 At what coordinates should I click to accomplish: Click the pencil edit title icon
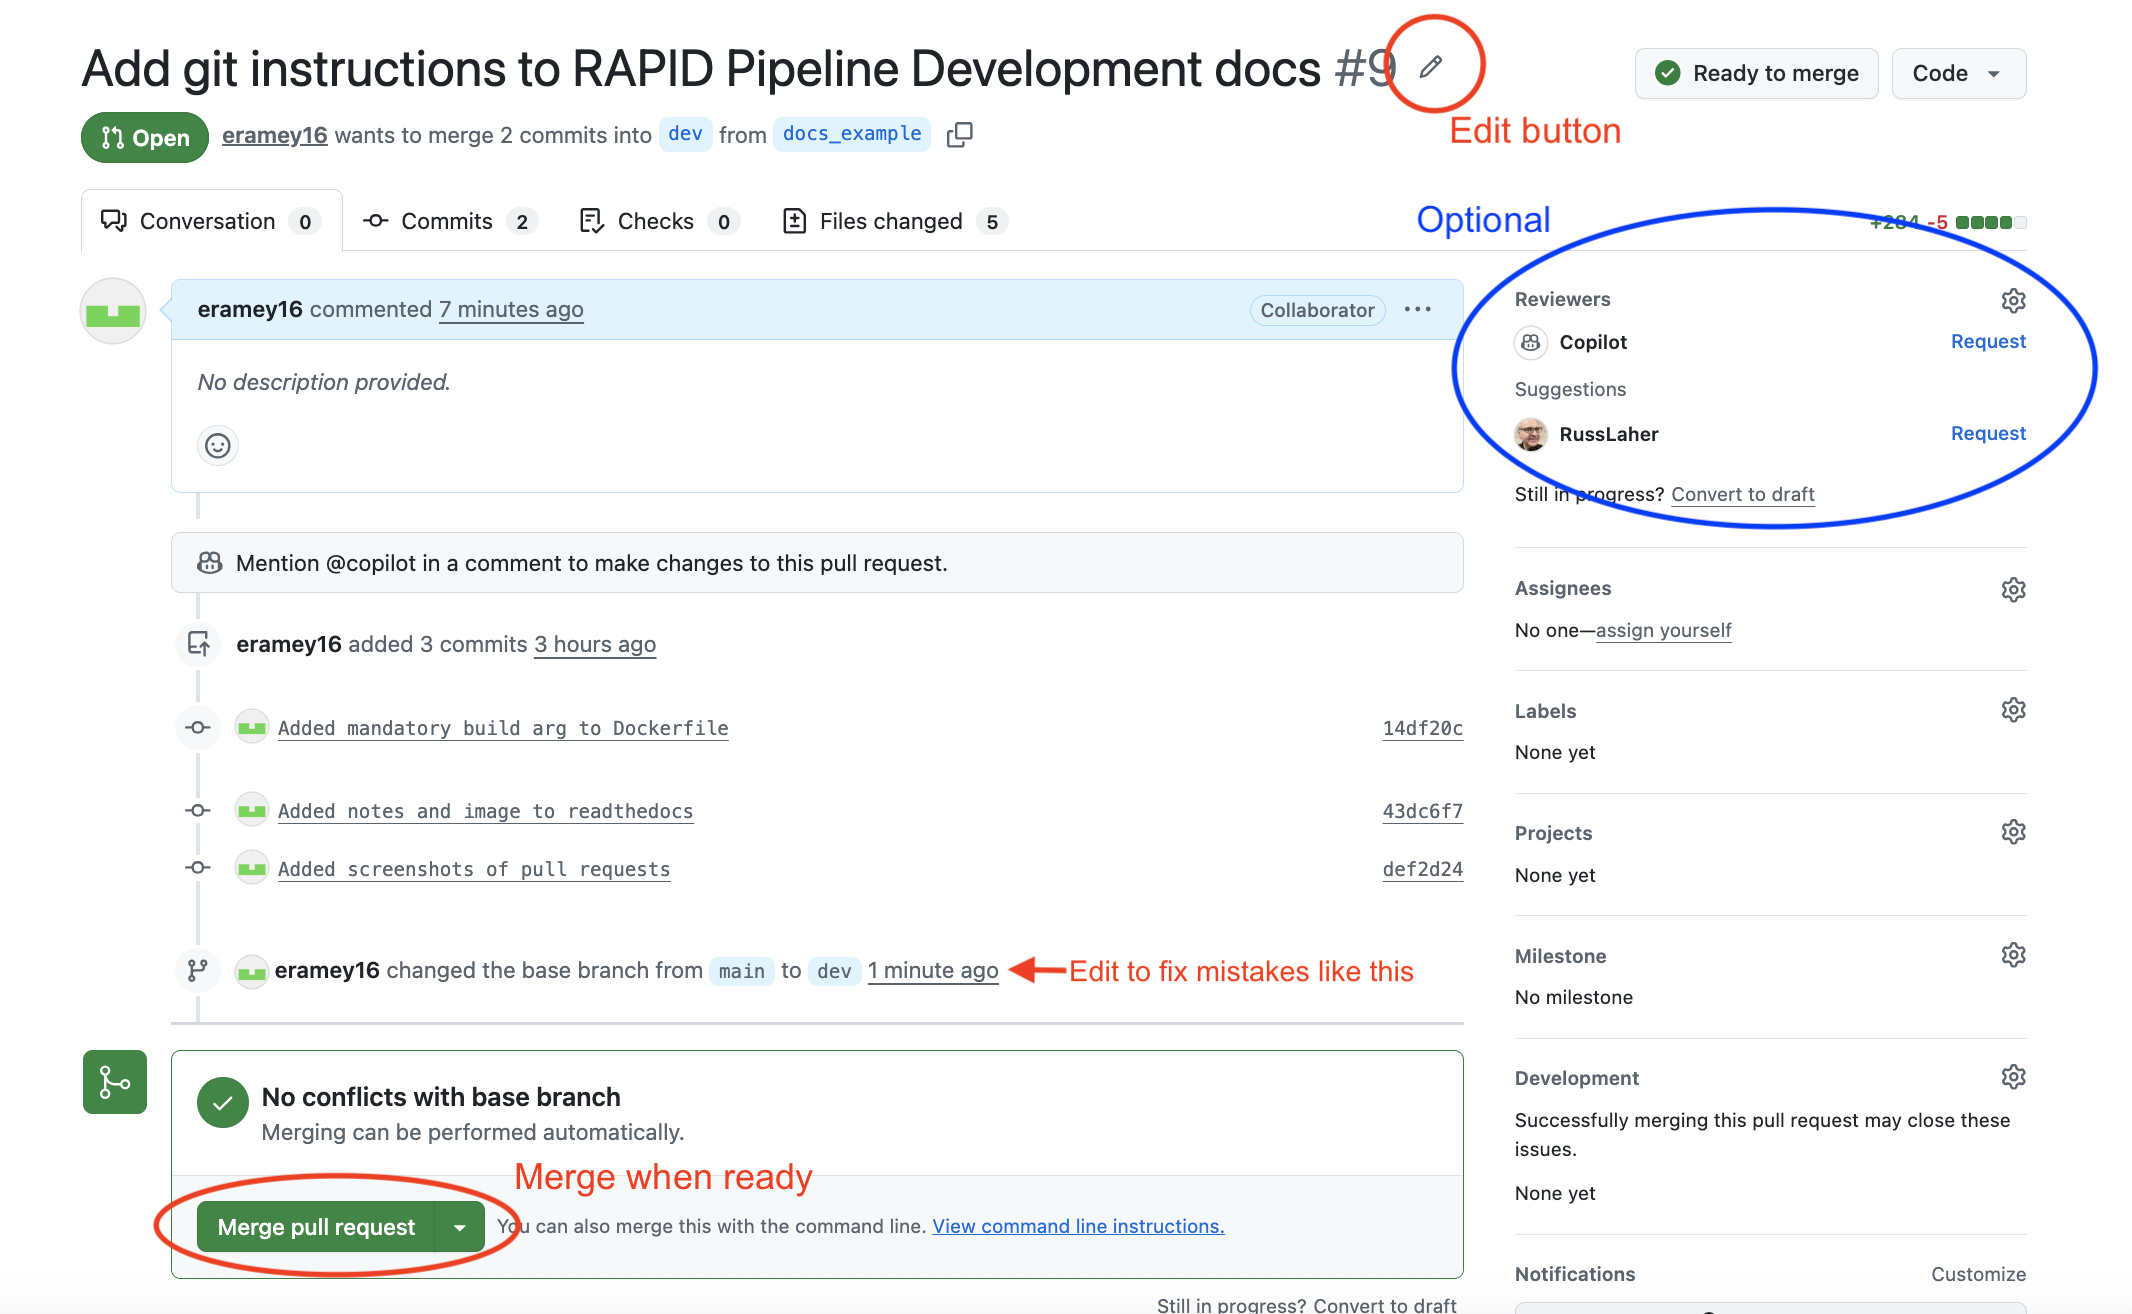(1431, 67)
